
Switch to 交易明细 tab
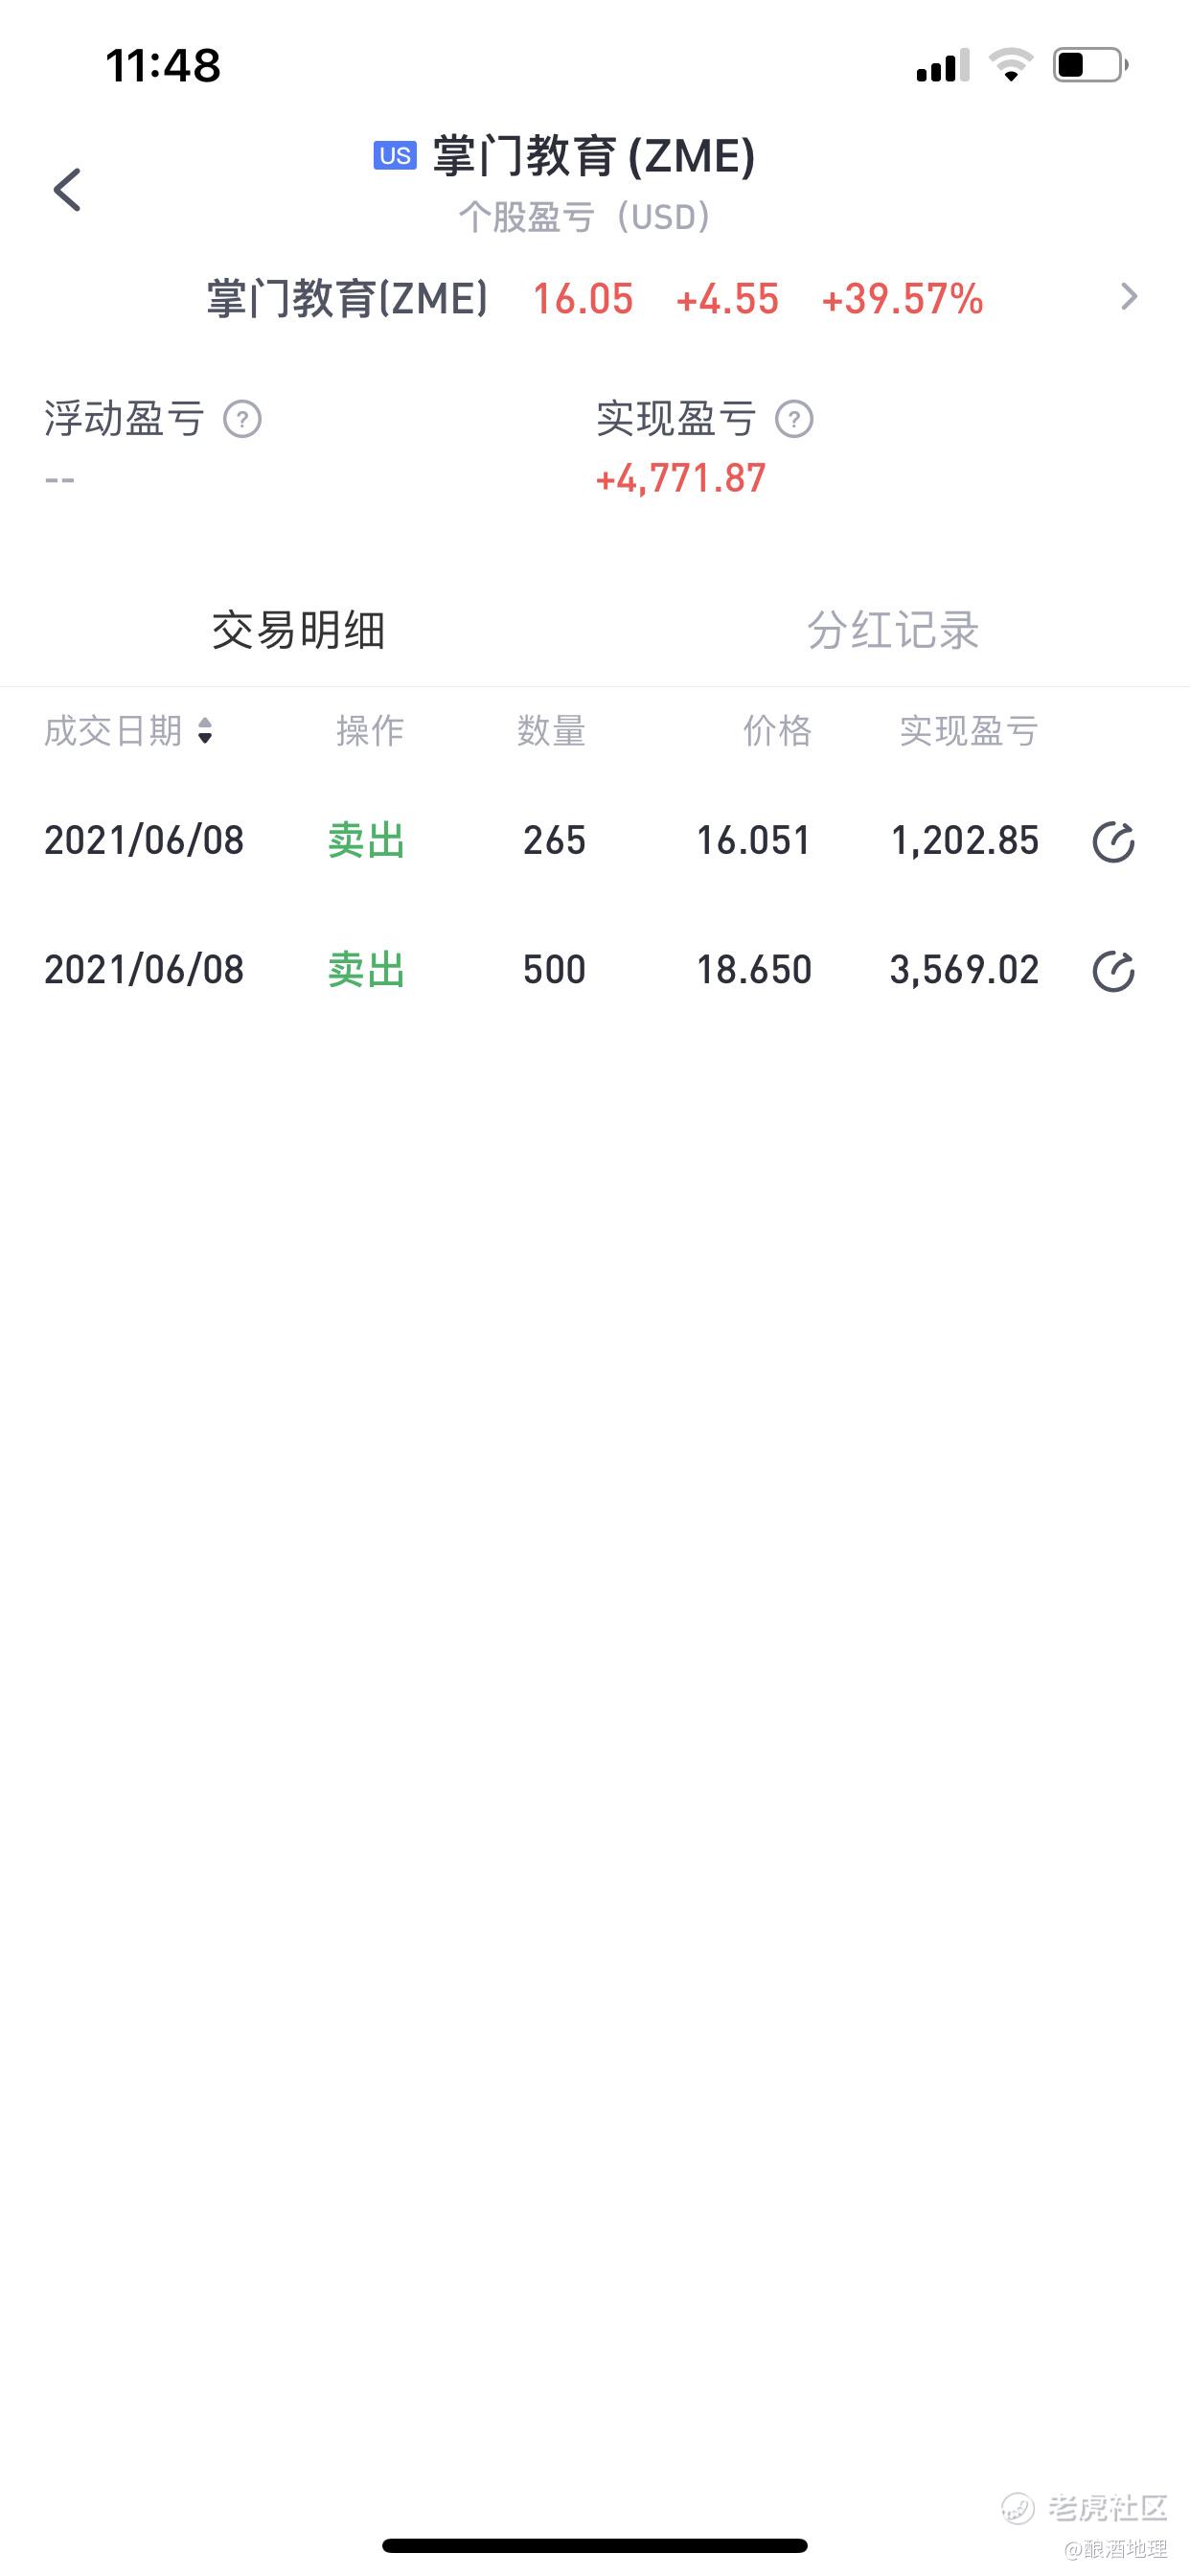[x=298, y=630]
